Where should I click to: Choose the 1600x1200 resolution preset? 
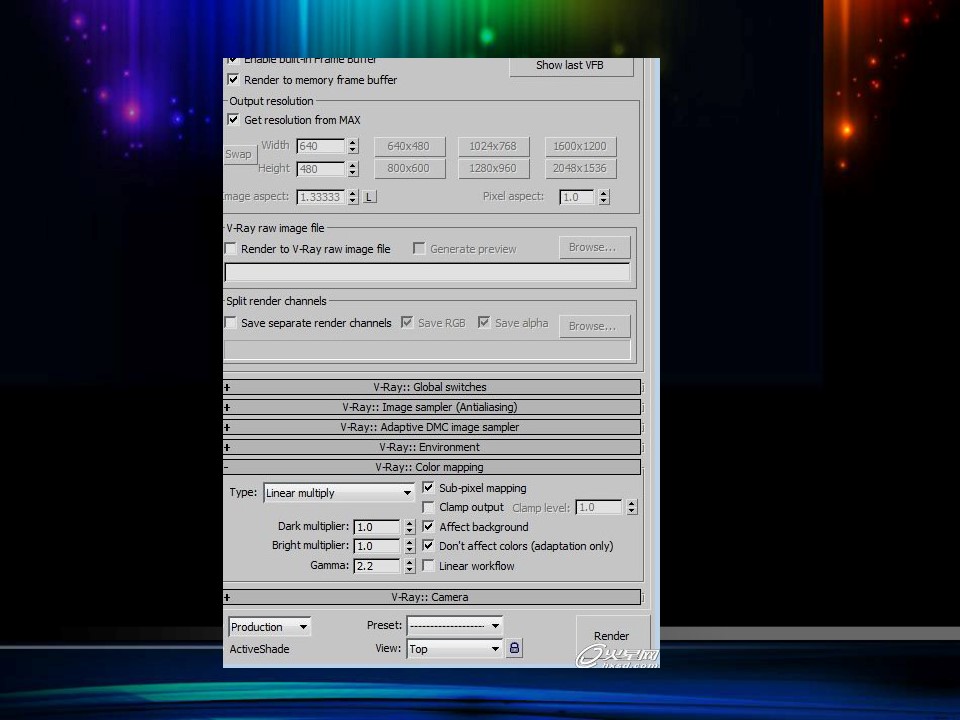point(580,146)
